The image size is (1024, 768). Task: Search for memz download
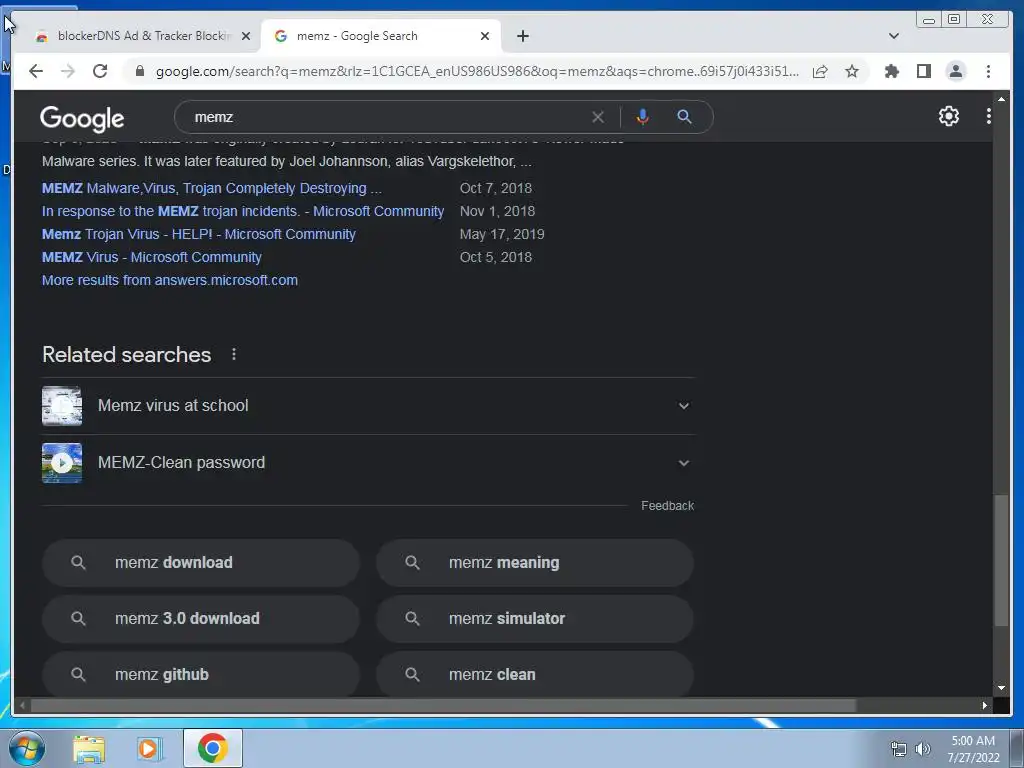pos(200,562)
